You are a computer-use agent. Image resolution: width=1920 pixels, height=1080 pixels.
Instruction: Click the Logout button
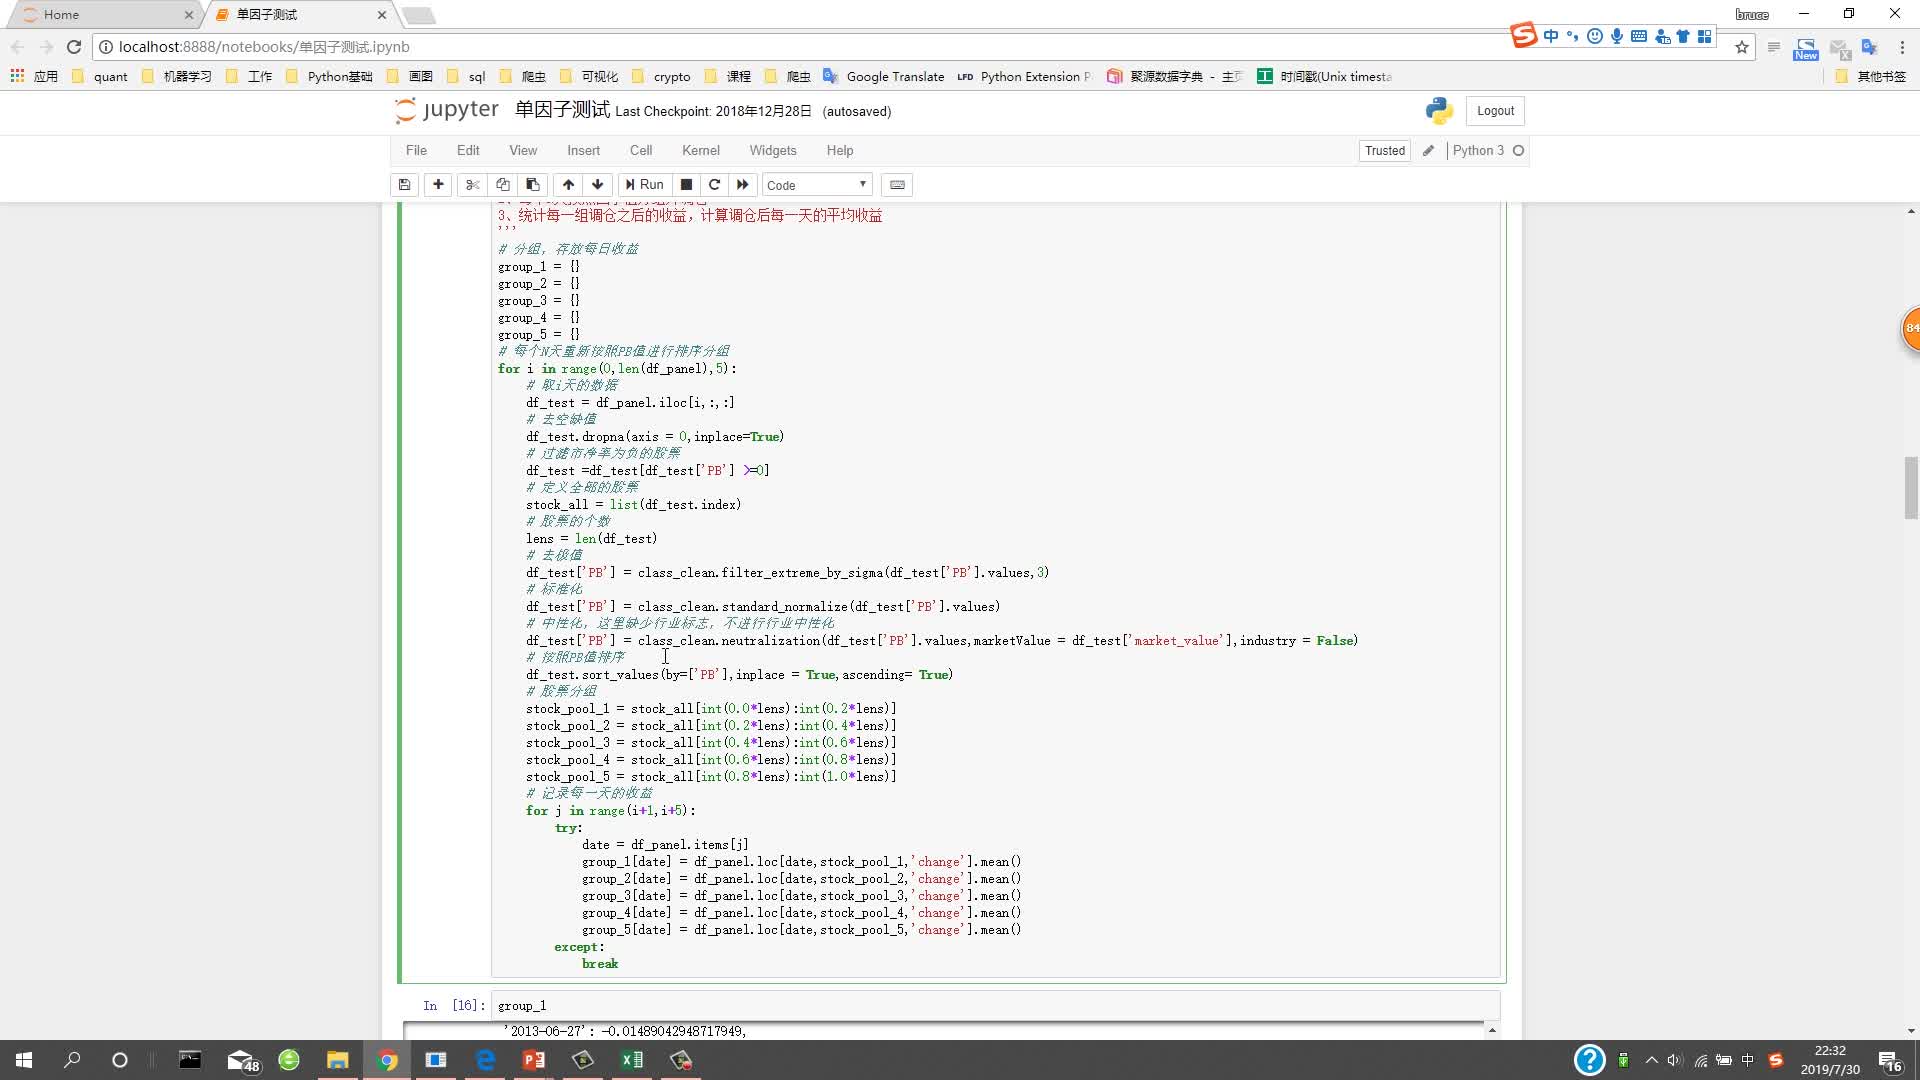point(1495,111)
